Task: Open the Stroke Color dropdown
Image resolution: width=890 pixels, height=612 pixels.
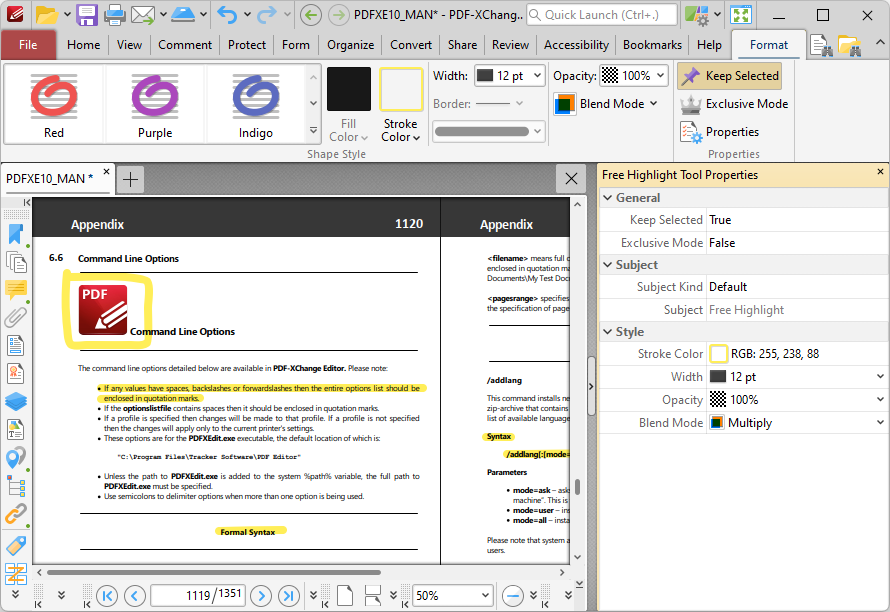Action: 400,131
